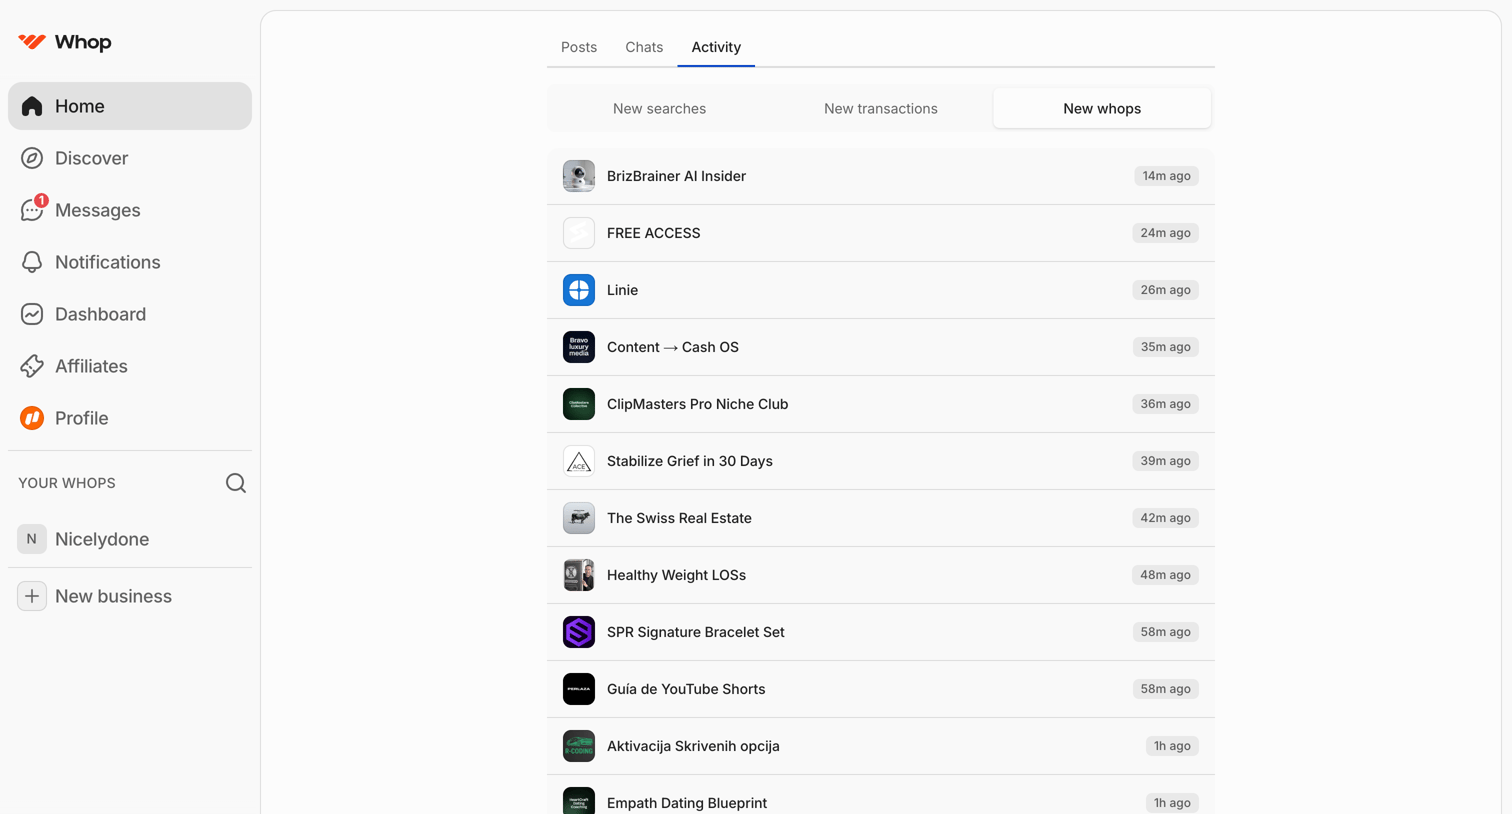The width and height of the screenshot is (1512, 814).
Task: Open Guía de YouTube Shorts listing
Action: pyautogui.click(x=881, y=689)
